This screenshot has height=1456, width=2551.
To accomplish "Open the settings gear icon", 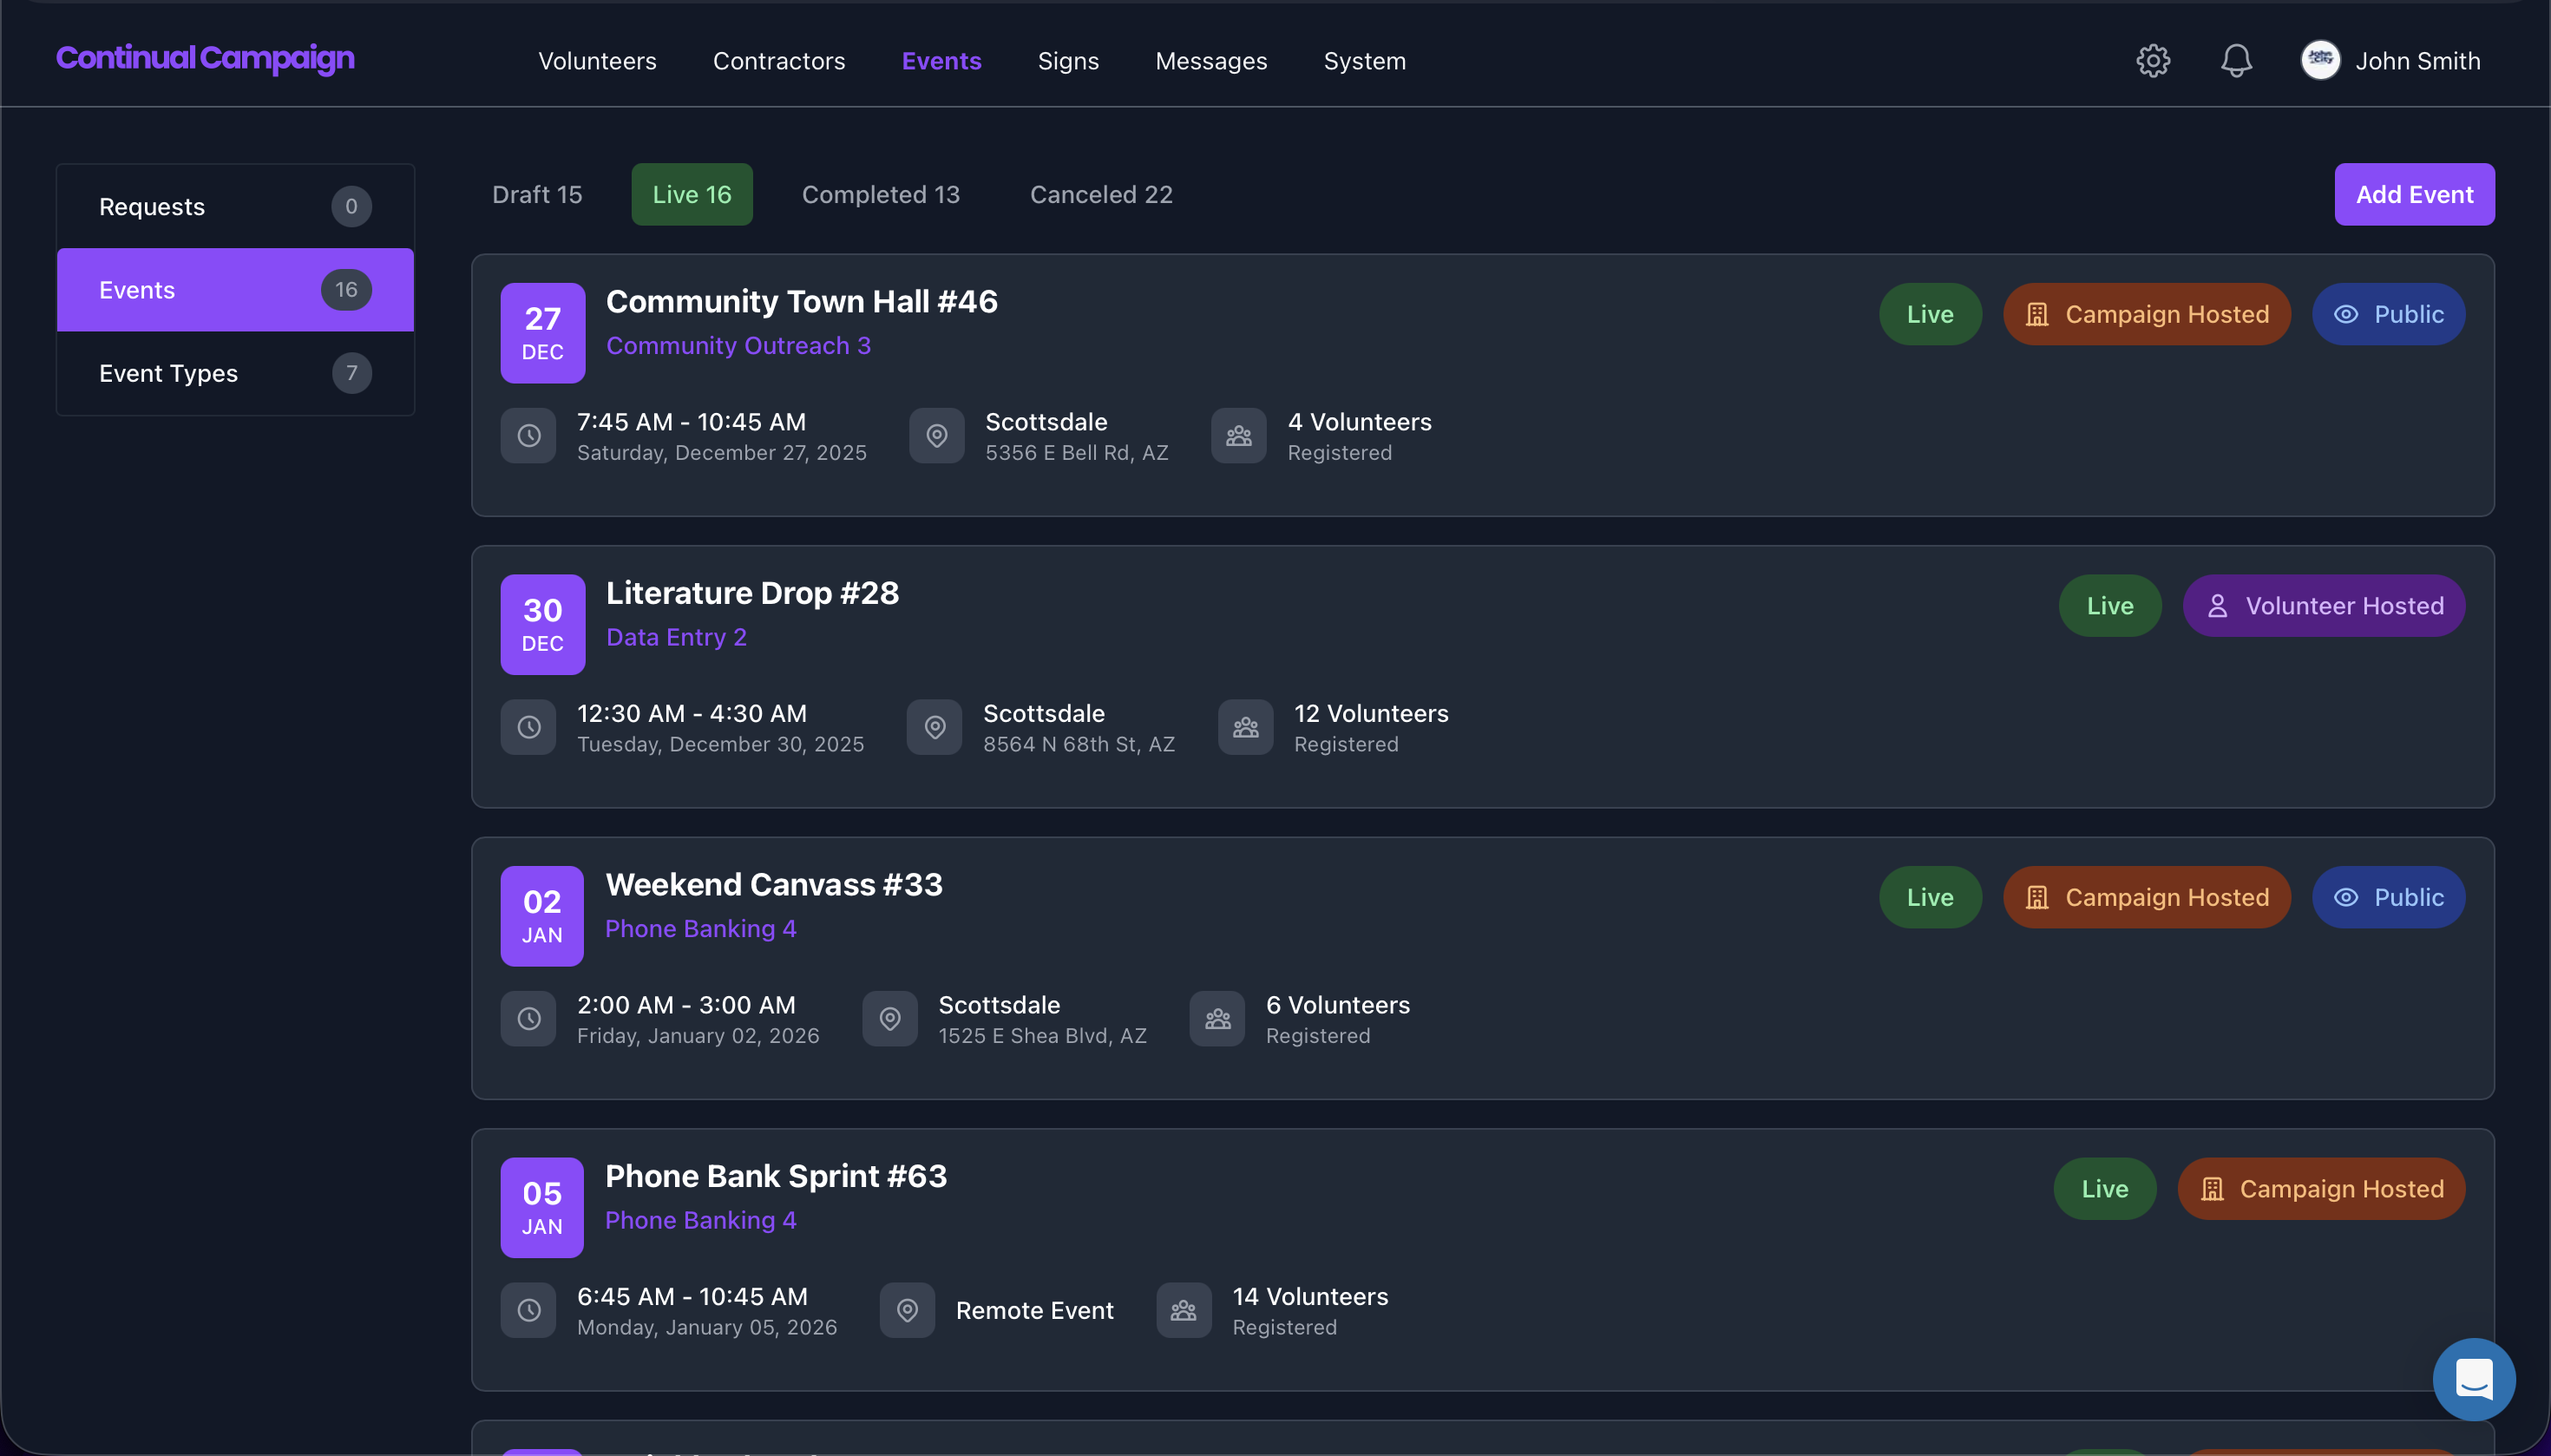I will tap(2153, 61).
